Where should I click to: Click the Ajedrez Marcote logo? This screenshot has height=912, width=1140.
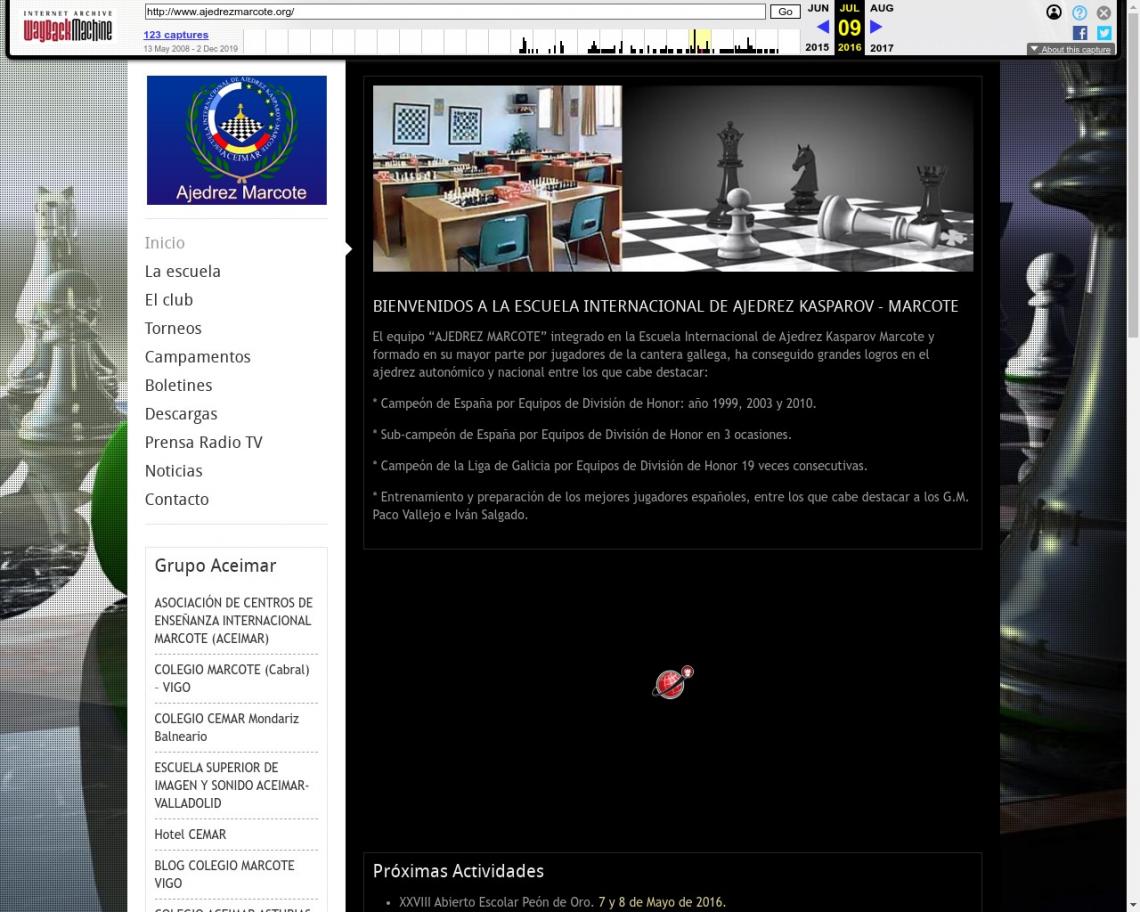point(237,140)
